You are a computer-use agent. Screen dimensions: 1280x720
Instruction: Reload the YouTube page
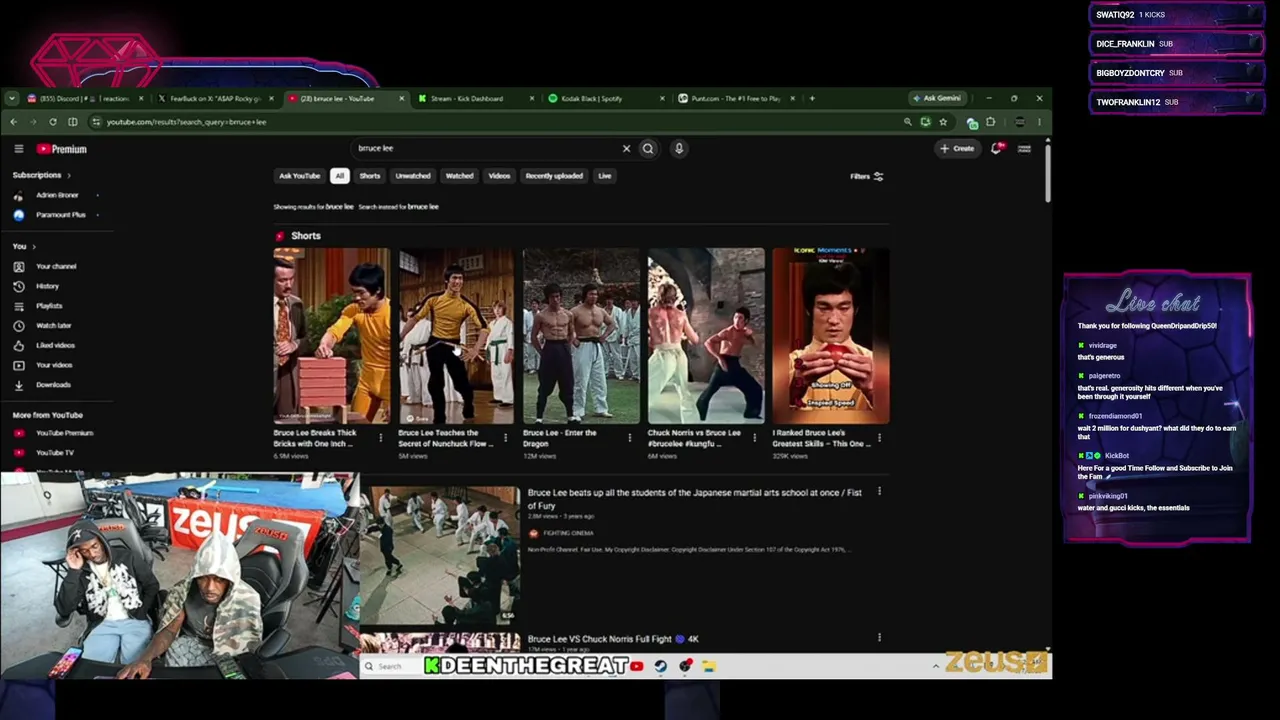[x=53, y=122]
